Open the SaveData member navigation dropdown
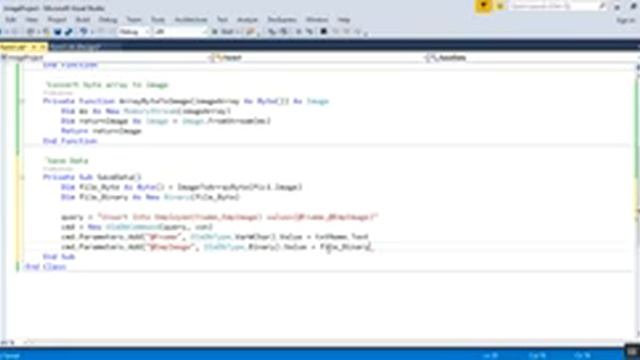The width and height of the screenshot is (640, 360). [x=530, y=58]
